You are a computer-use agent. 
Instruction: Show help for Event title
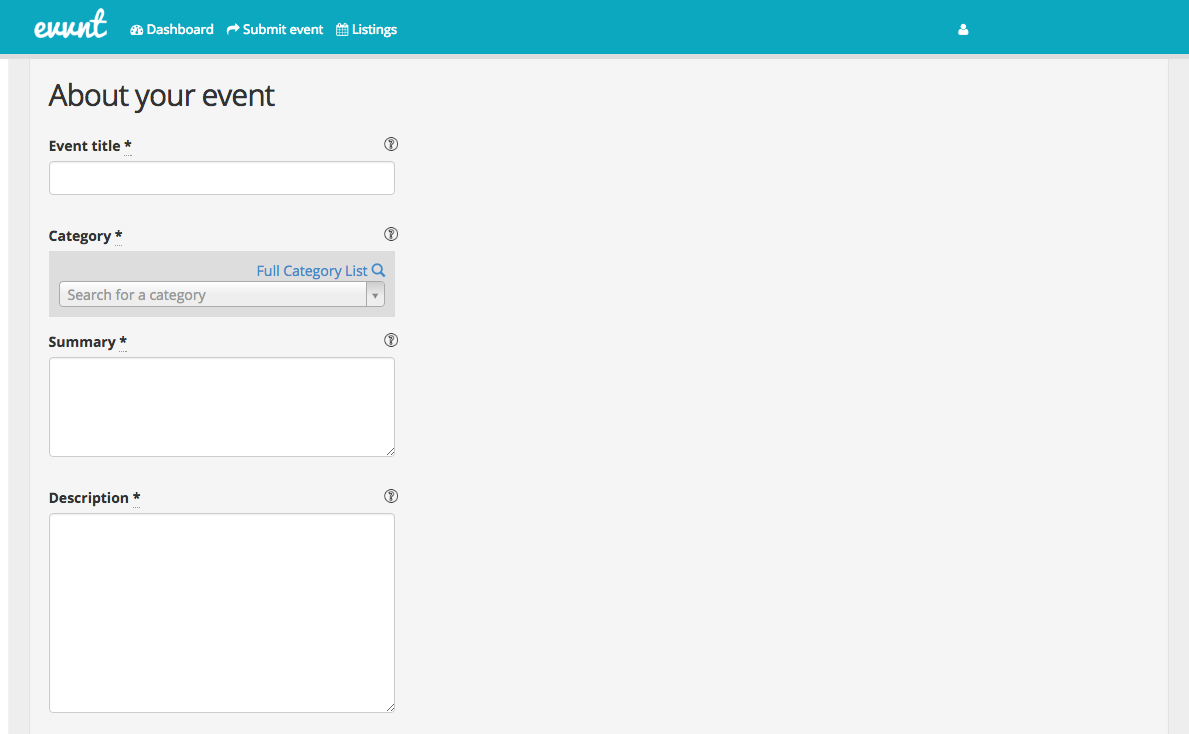pos(391,144)
